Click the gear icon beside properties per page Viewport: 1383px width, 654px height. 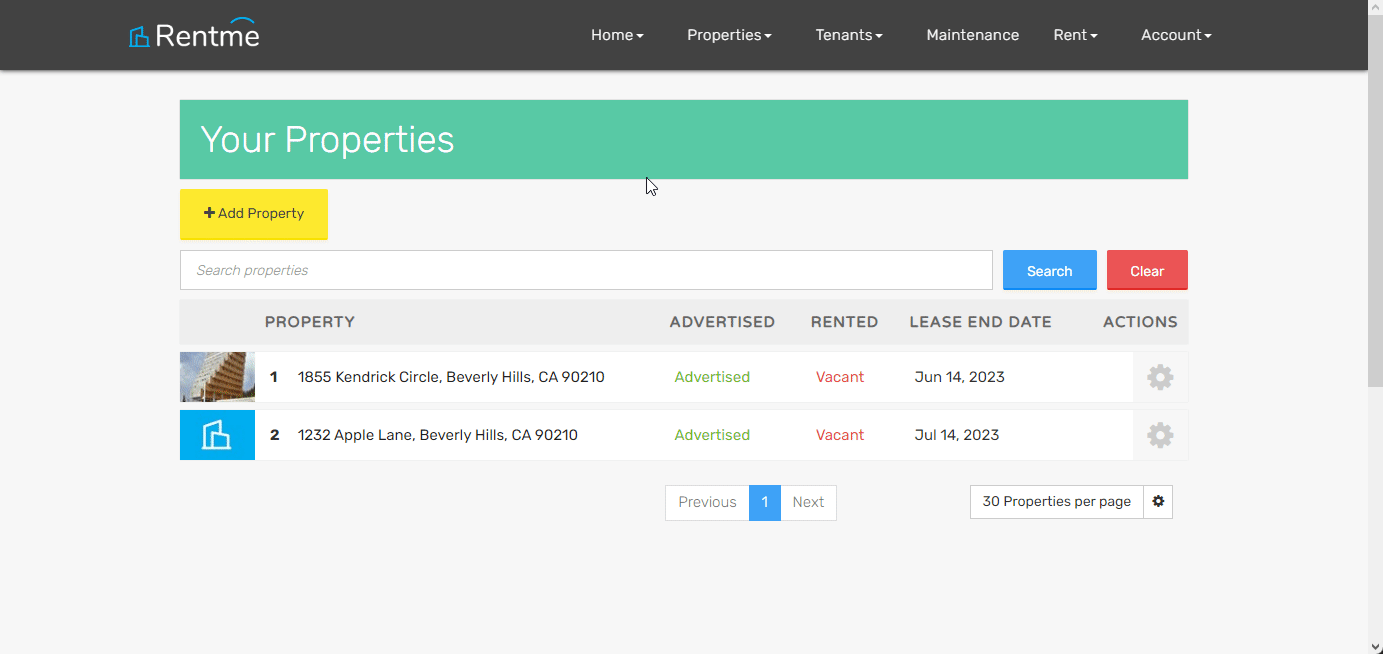point(1157,501)
